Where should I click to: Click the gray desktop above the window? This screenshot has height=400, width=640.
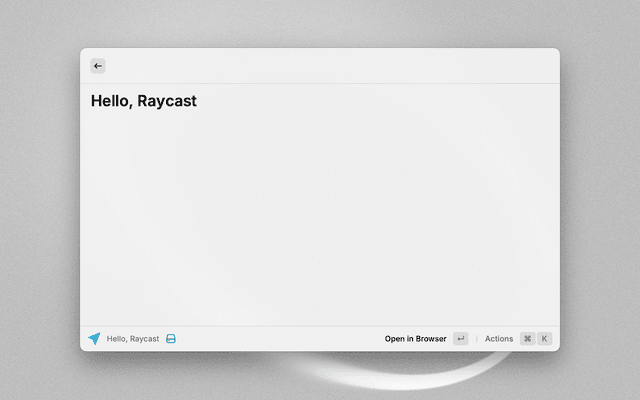click(x=320, y=22)
